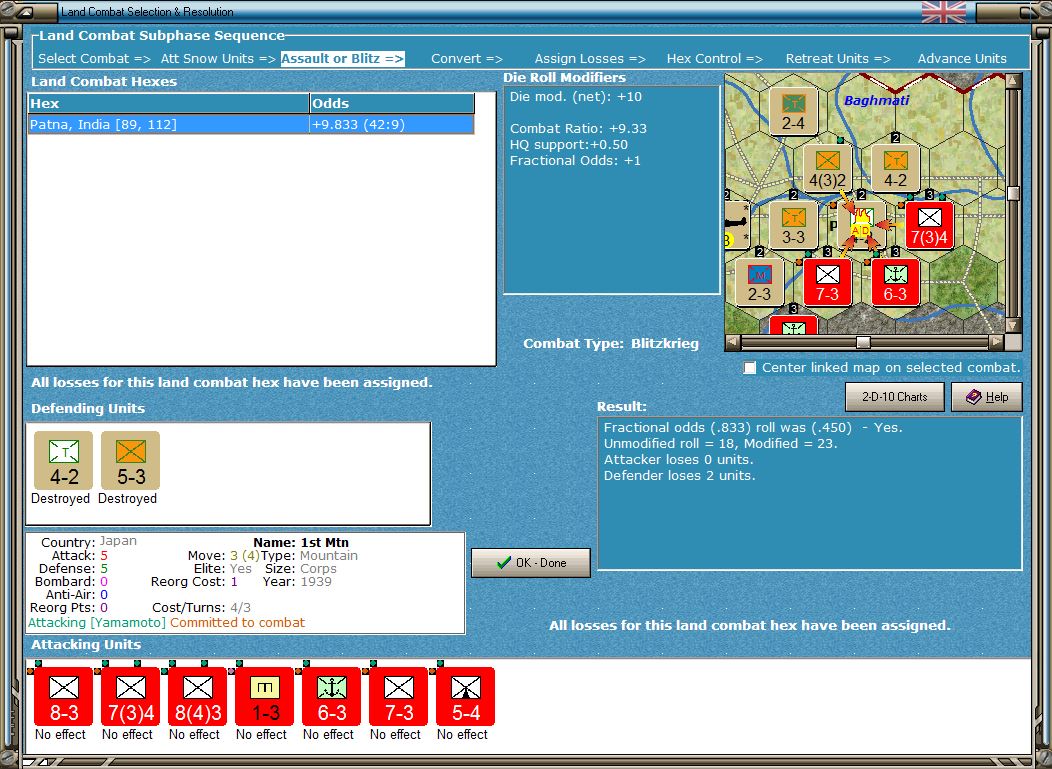Click the Hex column header
Screen dimensions: 1052x769
[x=168, y=103]
